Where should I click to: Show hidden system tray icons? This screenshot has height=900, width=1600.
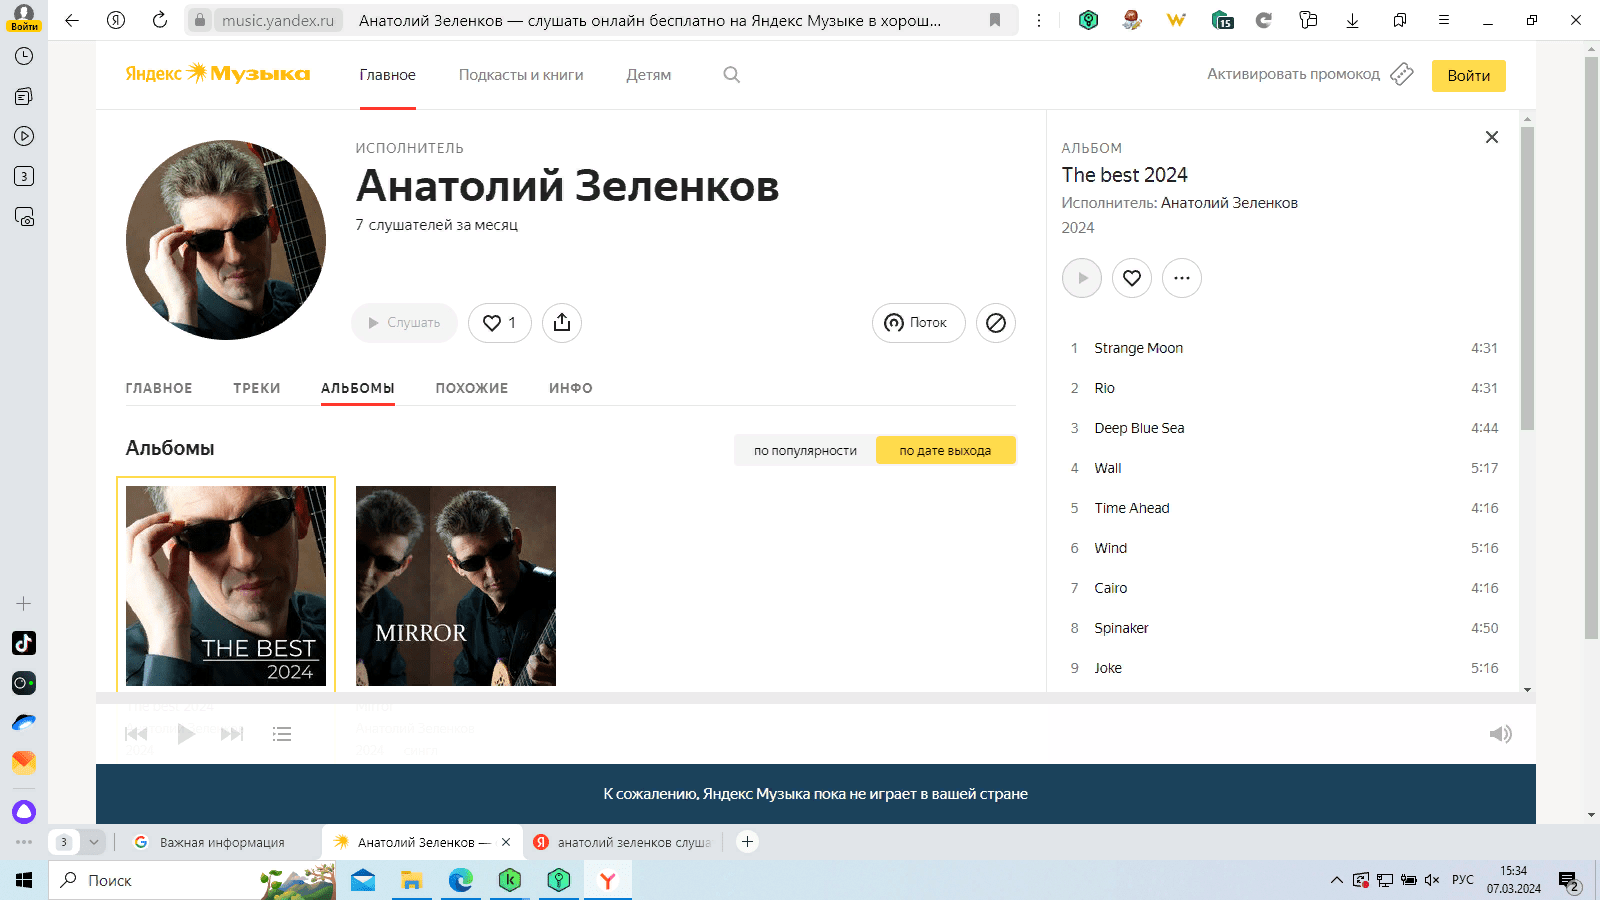pyautogui.click(x=1336, y=880)
